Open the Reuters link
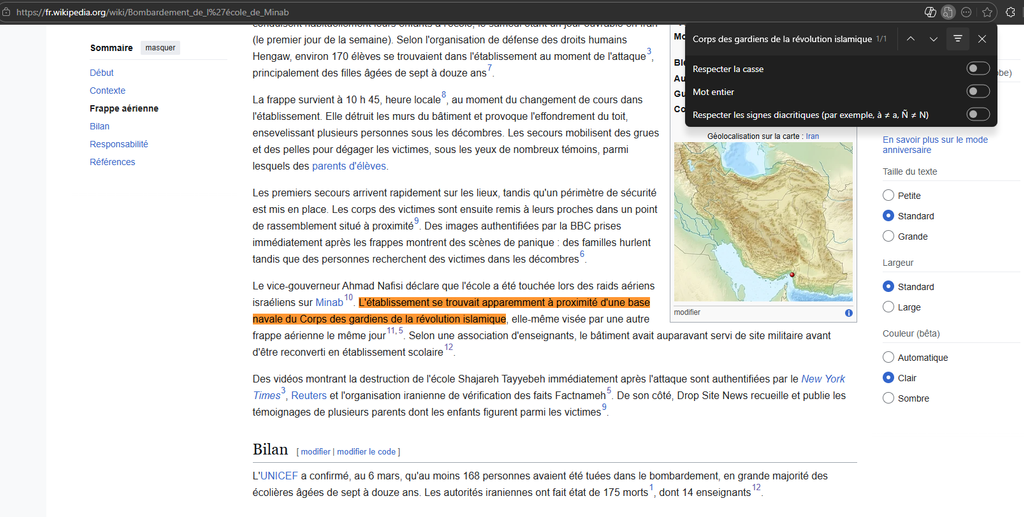Screen dimensions: 1024x517 pos(309,396)
